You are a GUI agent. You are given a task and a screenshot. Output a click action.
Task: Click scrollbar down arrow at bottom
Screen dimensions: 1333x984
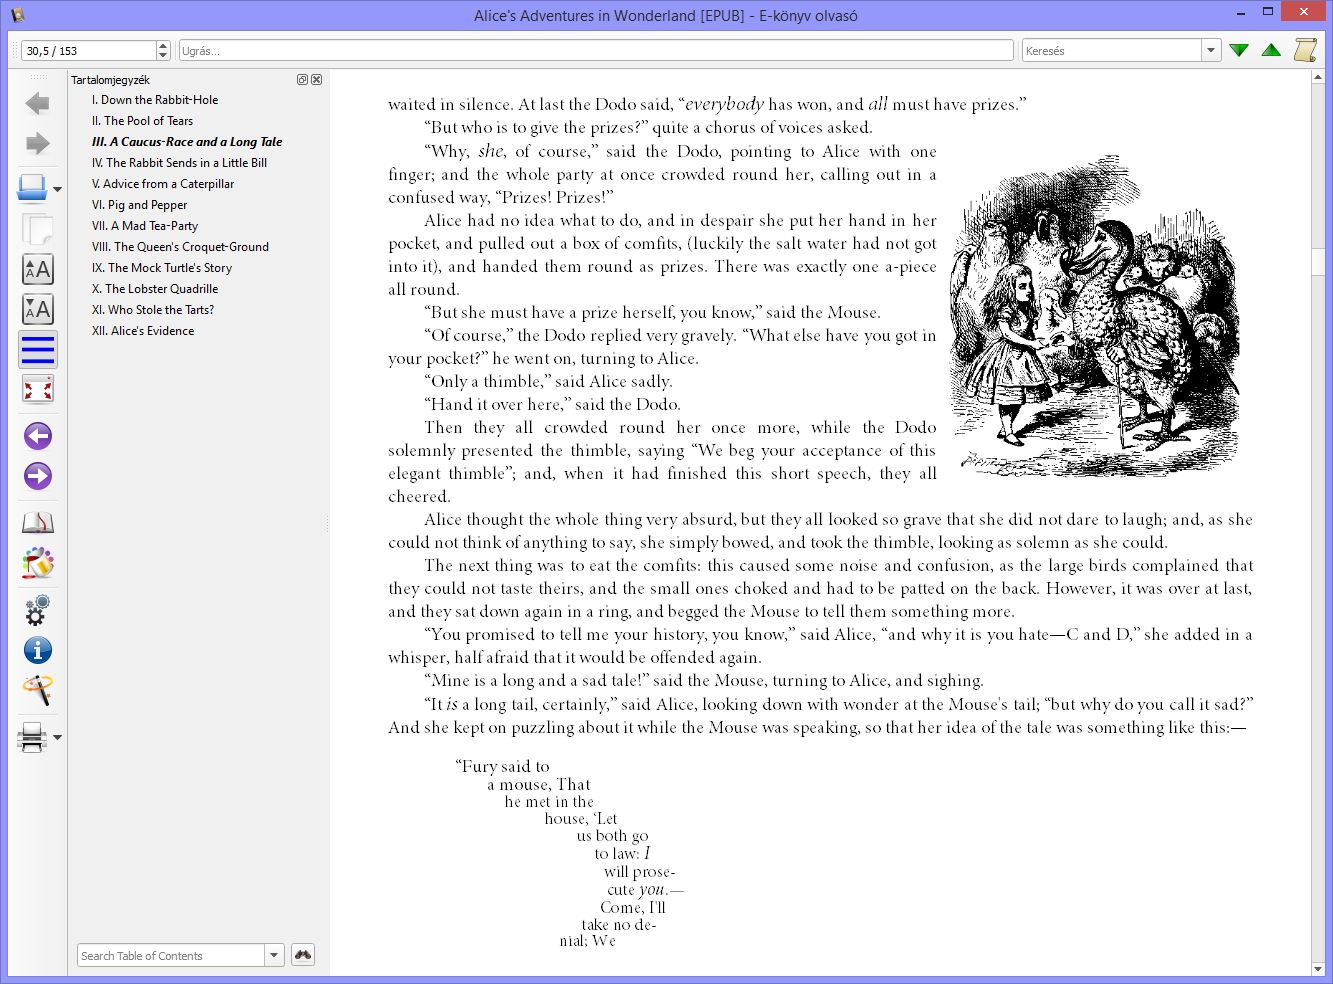click(x=1320, y=967)
